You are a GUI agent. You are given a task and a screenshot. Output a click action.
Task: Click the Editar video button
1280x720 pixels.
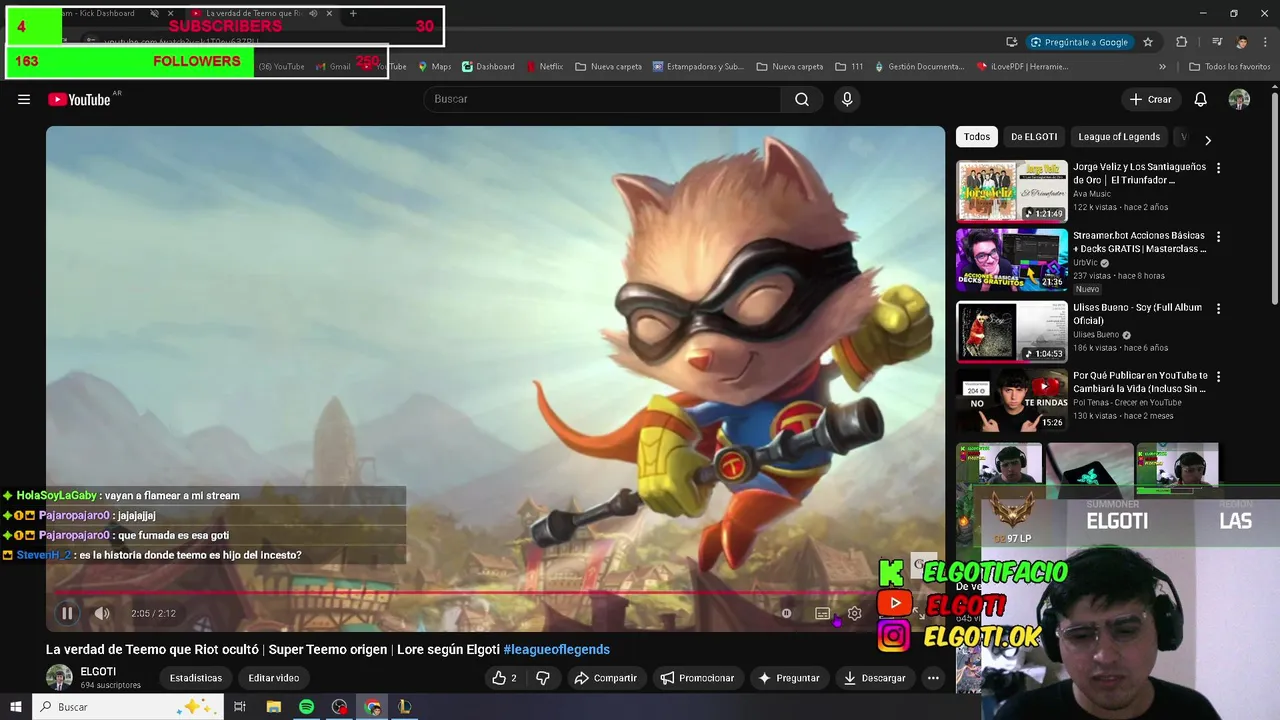tap(274, 678)
